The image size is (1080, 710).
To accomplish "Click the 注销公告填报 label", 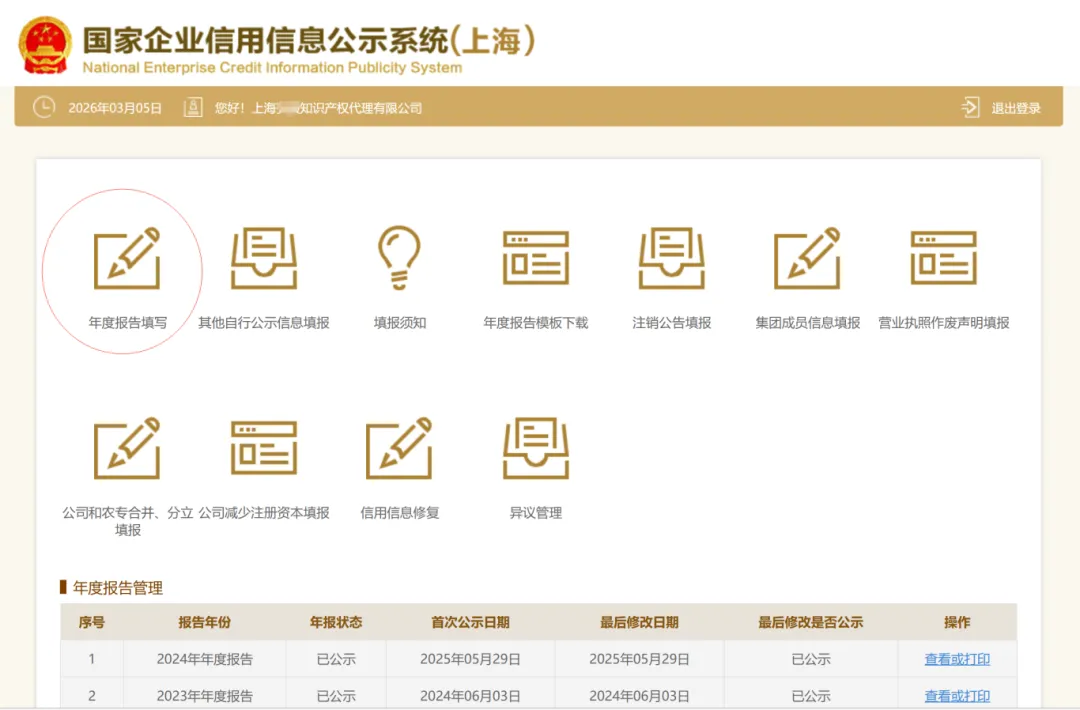I will pyautogui.click(x=672, y=322).
